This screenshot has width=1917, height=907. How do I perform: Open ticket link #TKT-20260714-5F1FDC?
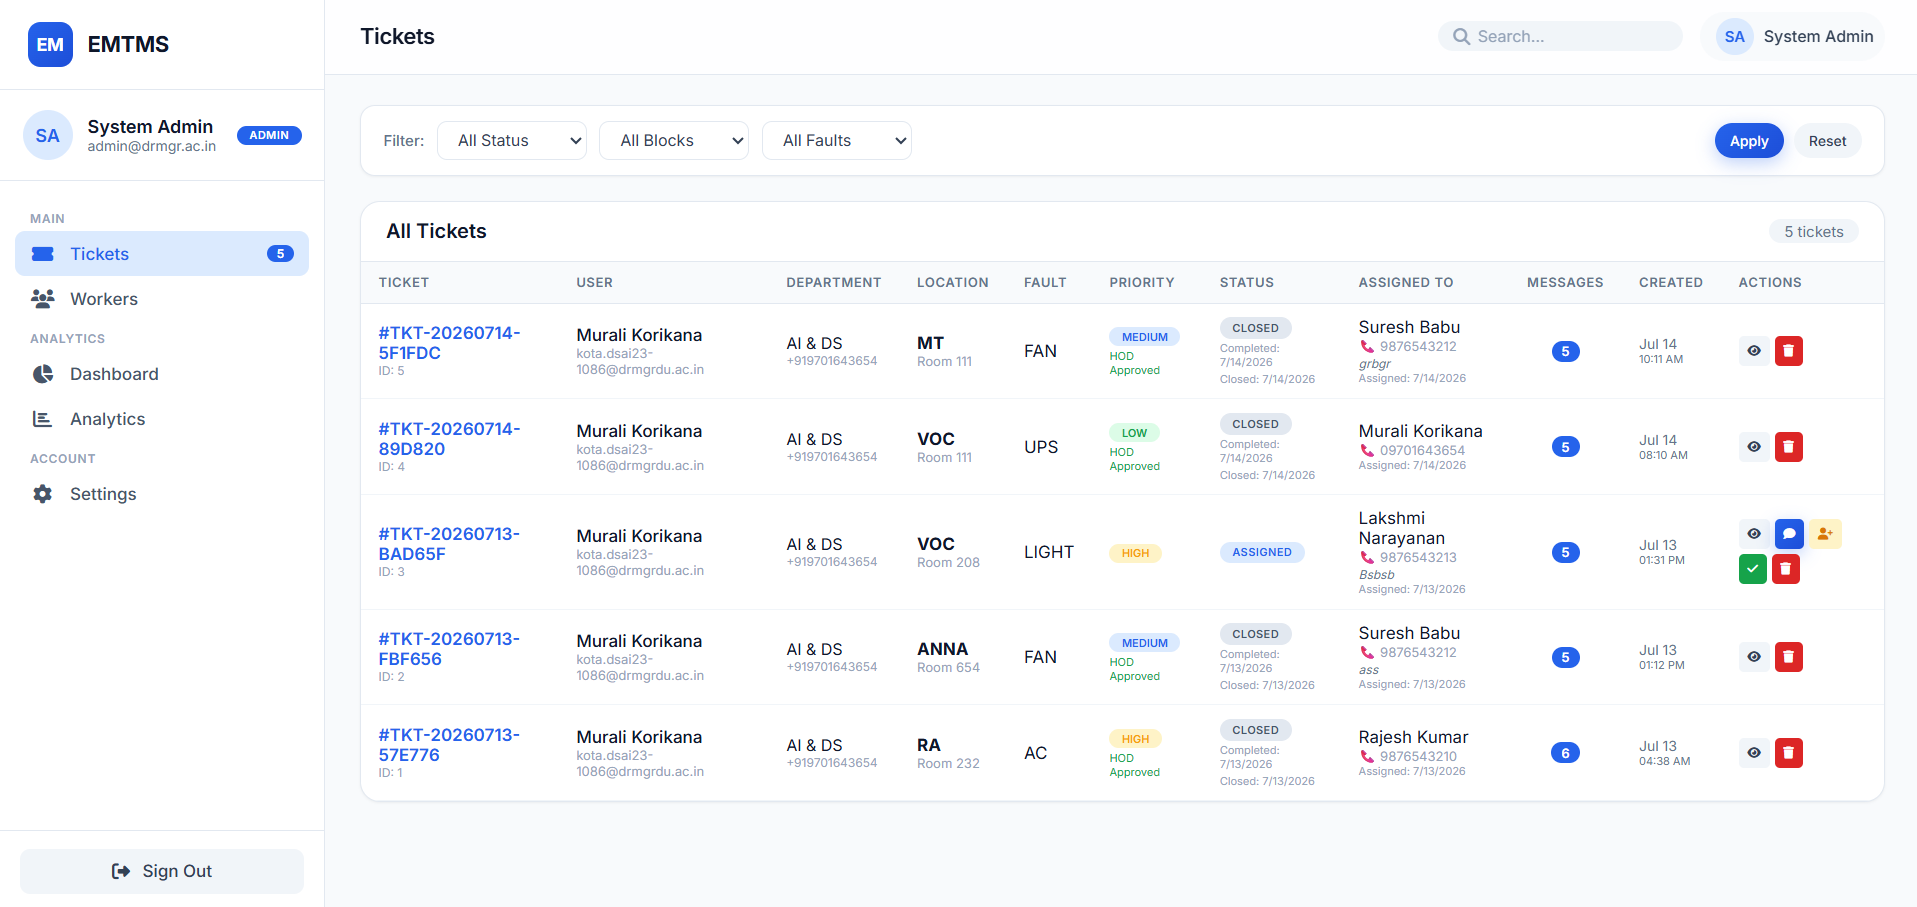(x=449, y=343)
